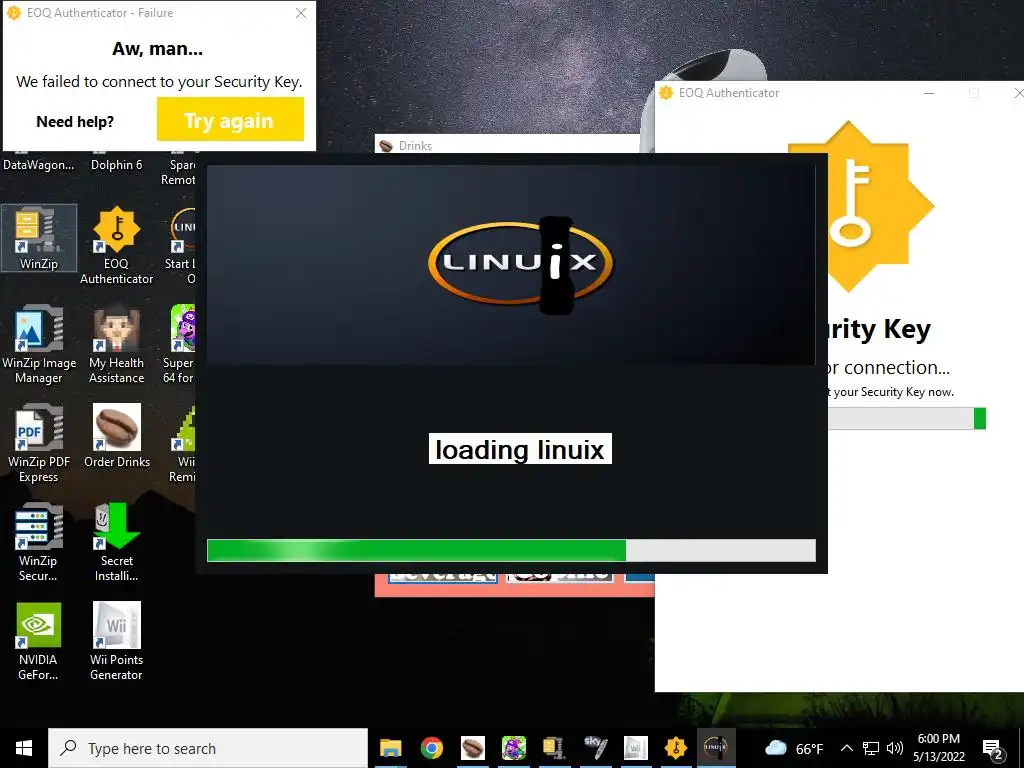Click the loading linuix text label
1024x768 pixels.
pos(520,449)
